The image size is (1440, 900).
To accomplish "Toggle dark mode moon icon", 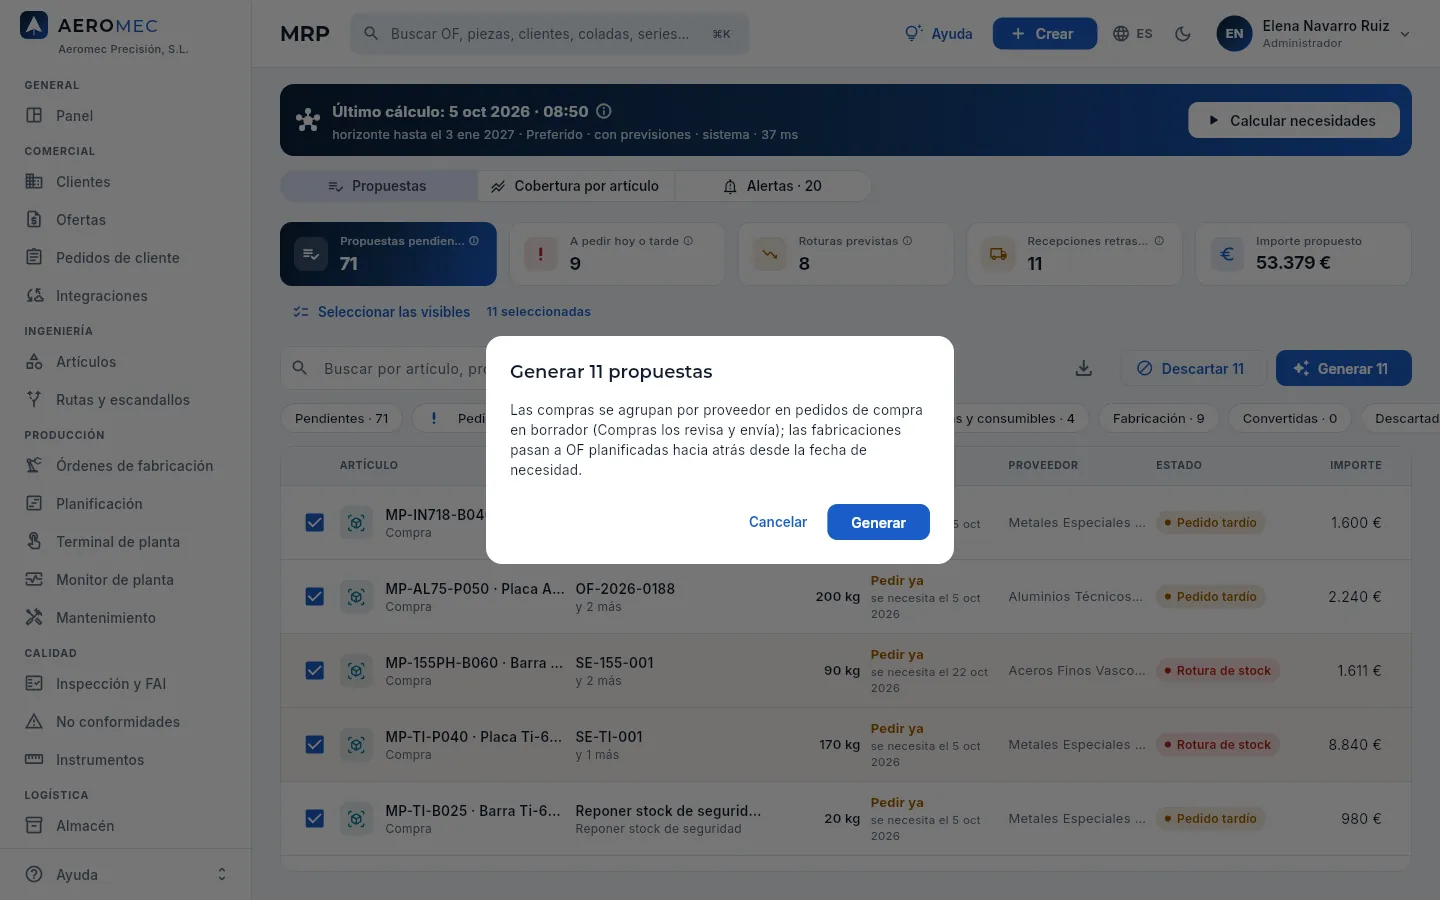I will 1183,34.
